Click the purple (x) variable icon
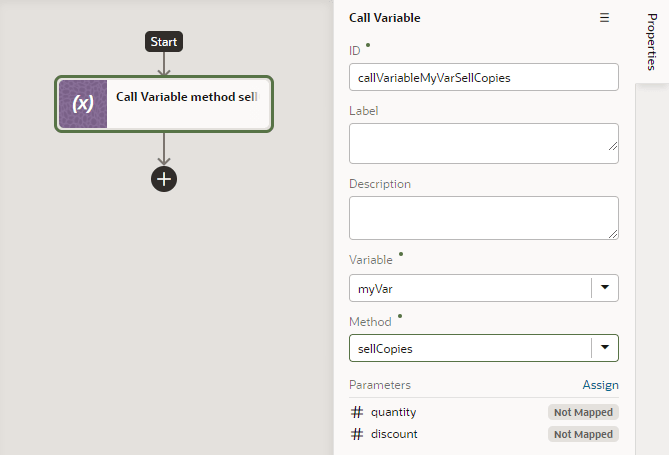This screenshot has height=455, width=669. (x=83, y=104)
